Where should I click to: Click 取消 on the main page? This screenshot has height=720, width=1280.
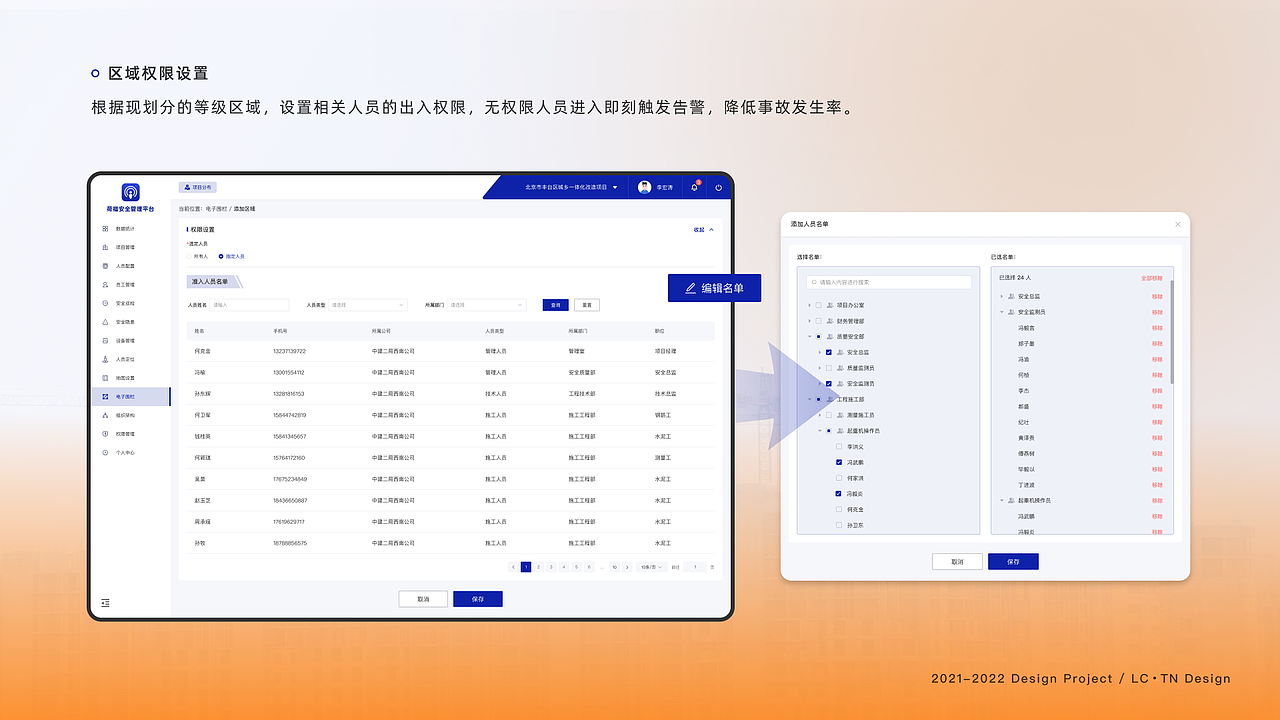pyautogui.click(x=423, y=599)
